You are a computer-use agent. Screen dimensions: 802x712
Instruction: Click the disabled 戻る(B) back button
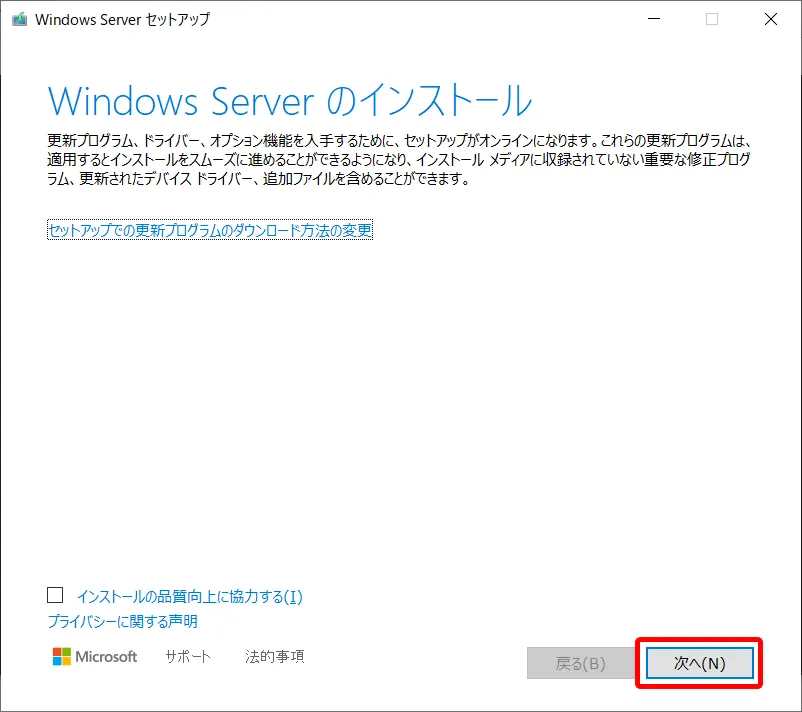point(581,663)
